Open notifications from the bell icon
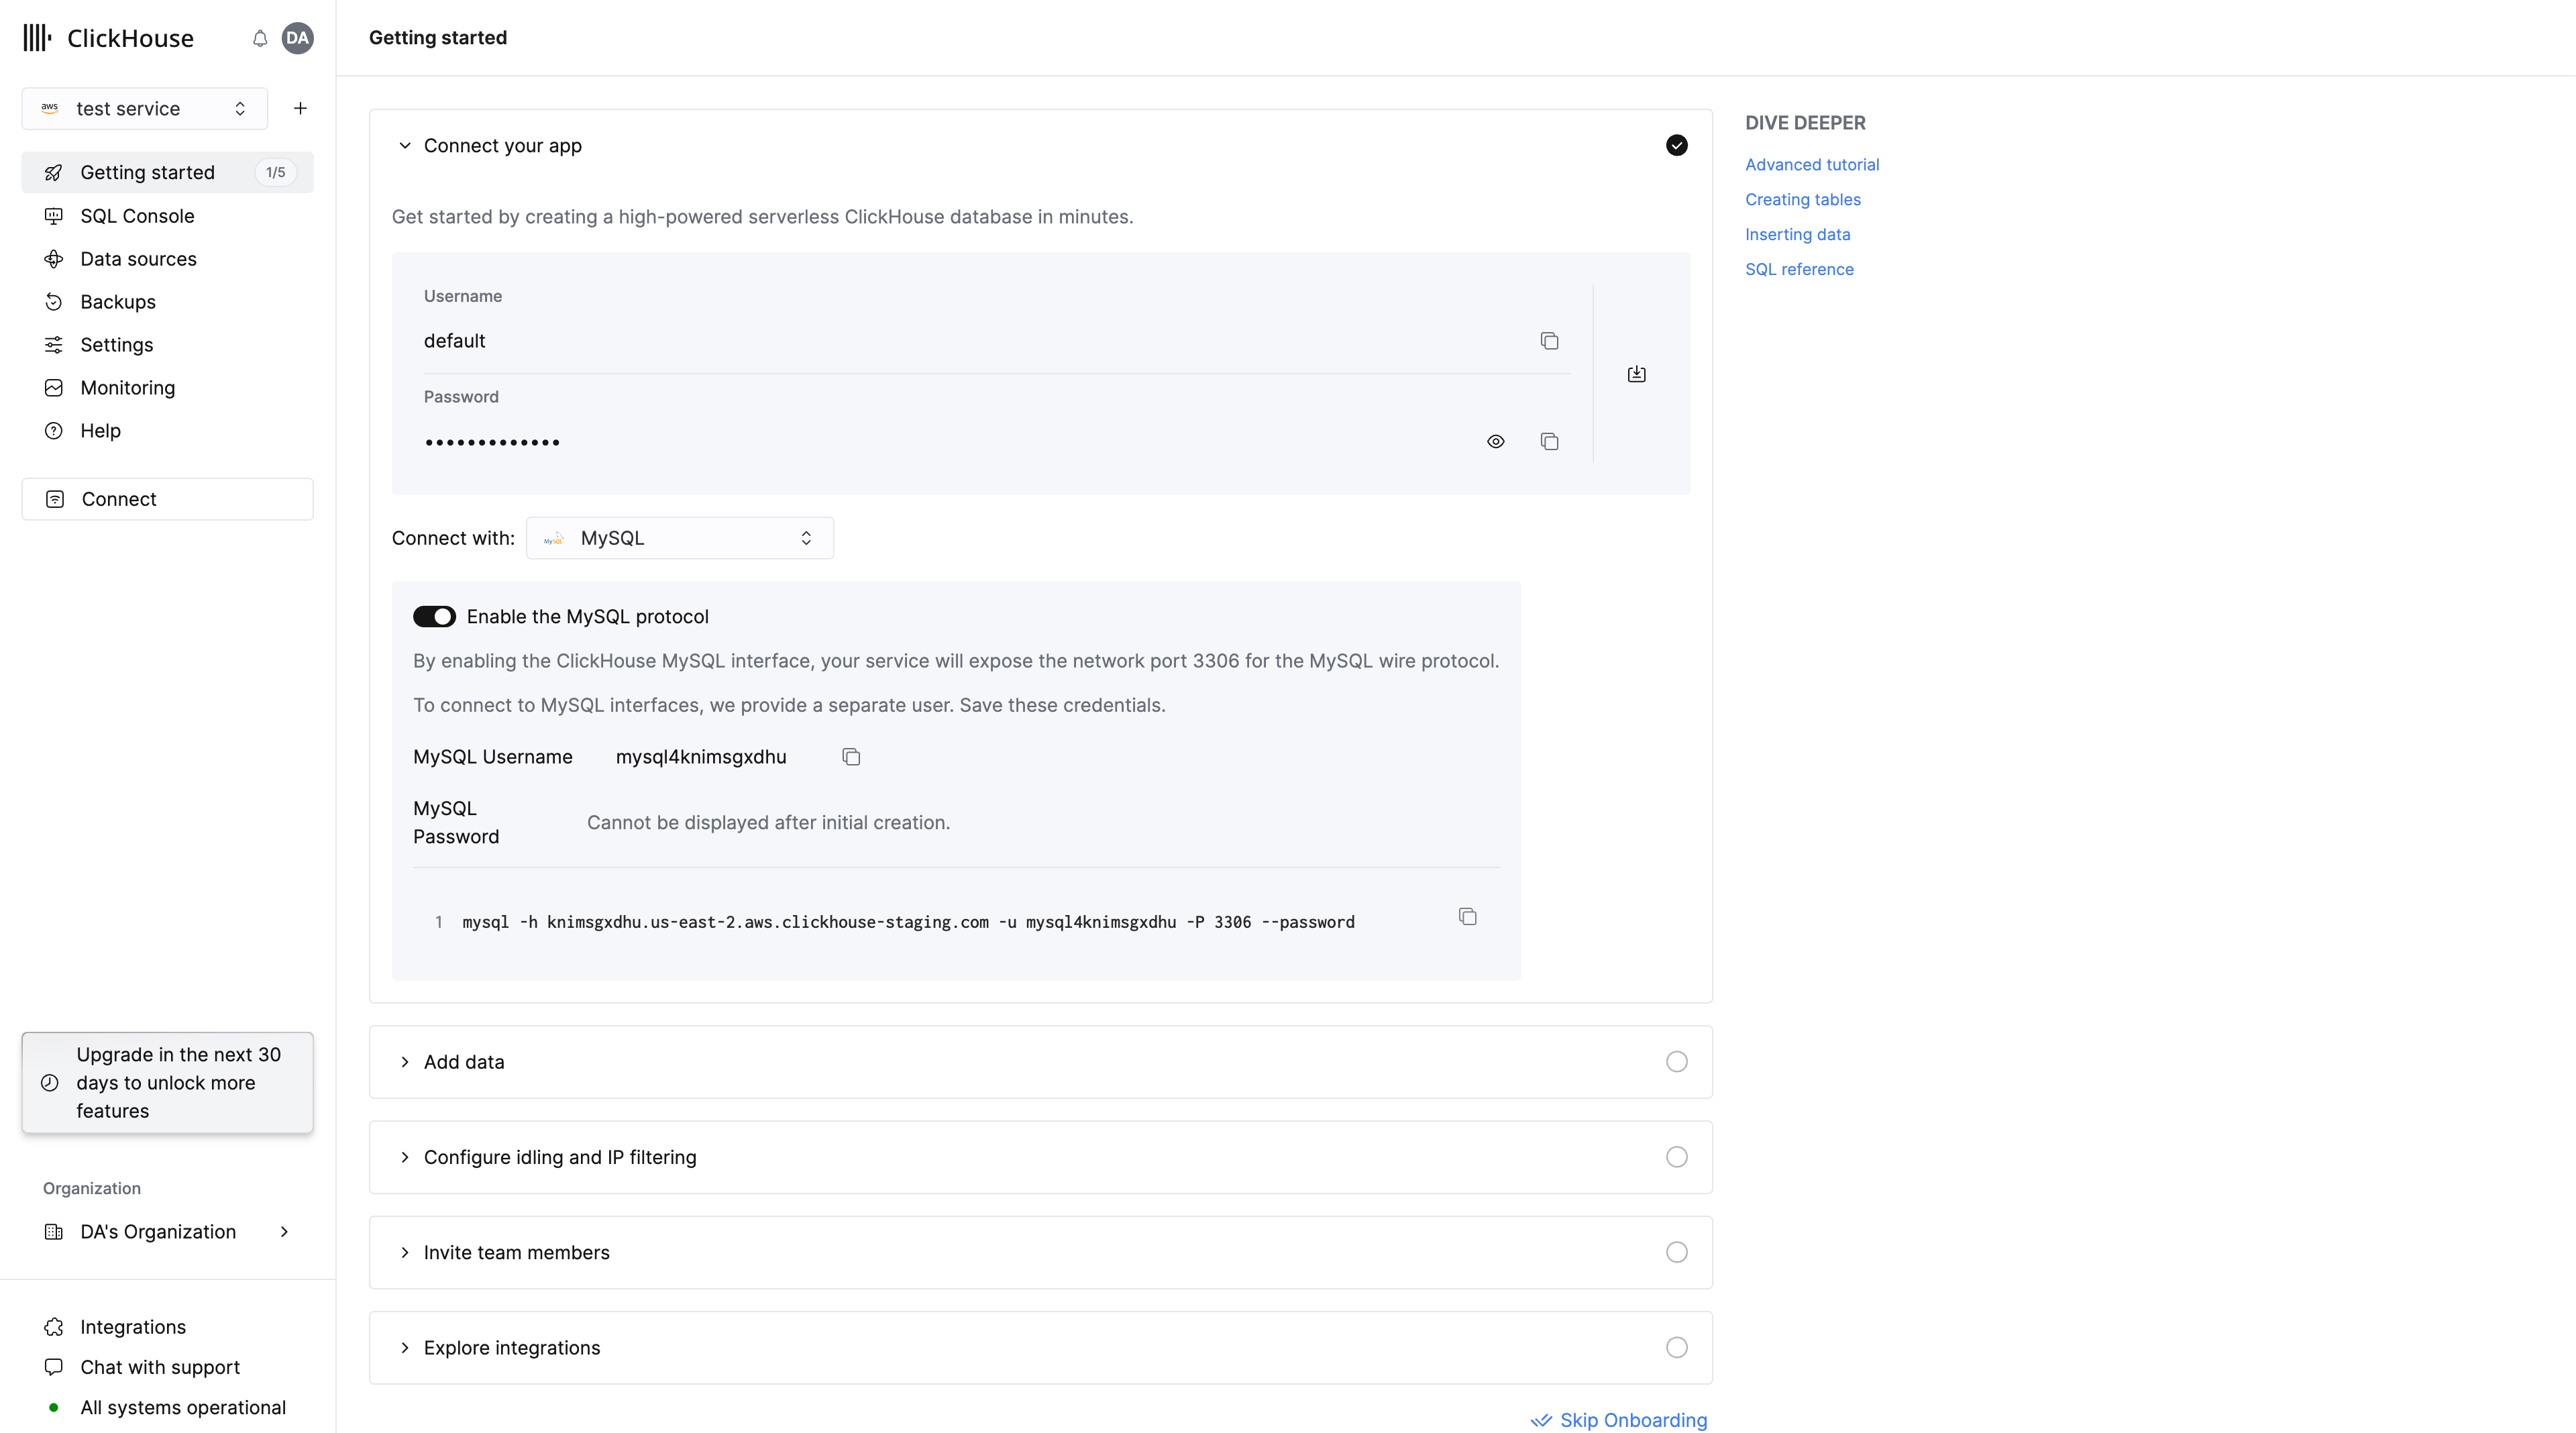 pyautogui.click(x=259, y=38)
